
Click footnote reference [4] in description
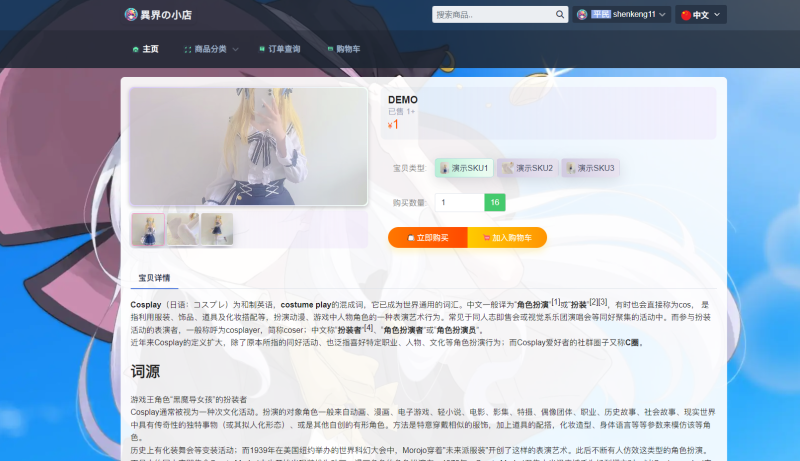[x=368, y=327]
